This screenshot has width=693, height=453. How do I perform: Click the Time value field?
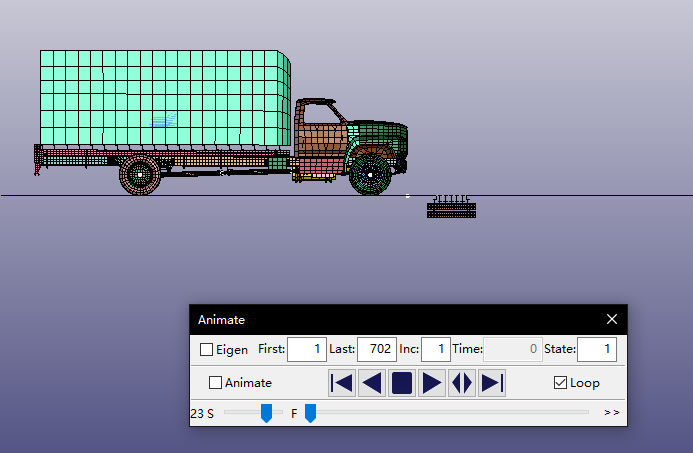pos(513,350)
